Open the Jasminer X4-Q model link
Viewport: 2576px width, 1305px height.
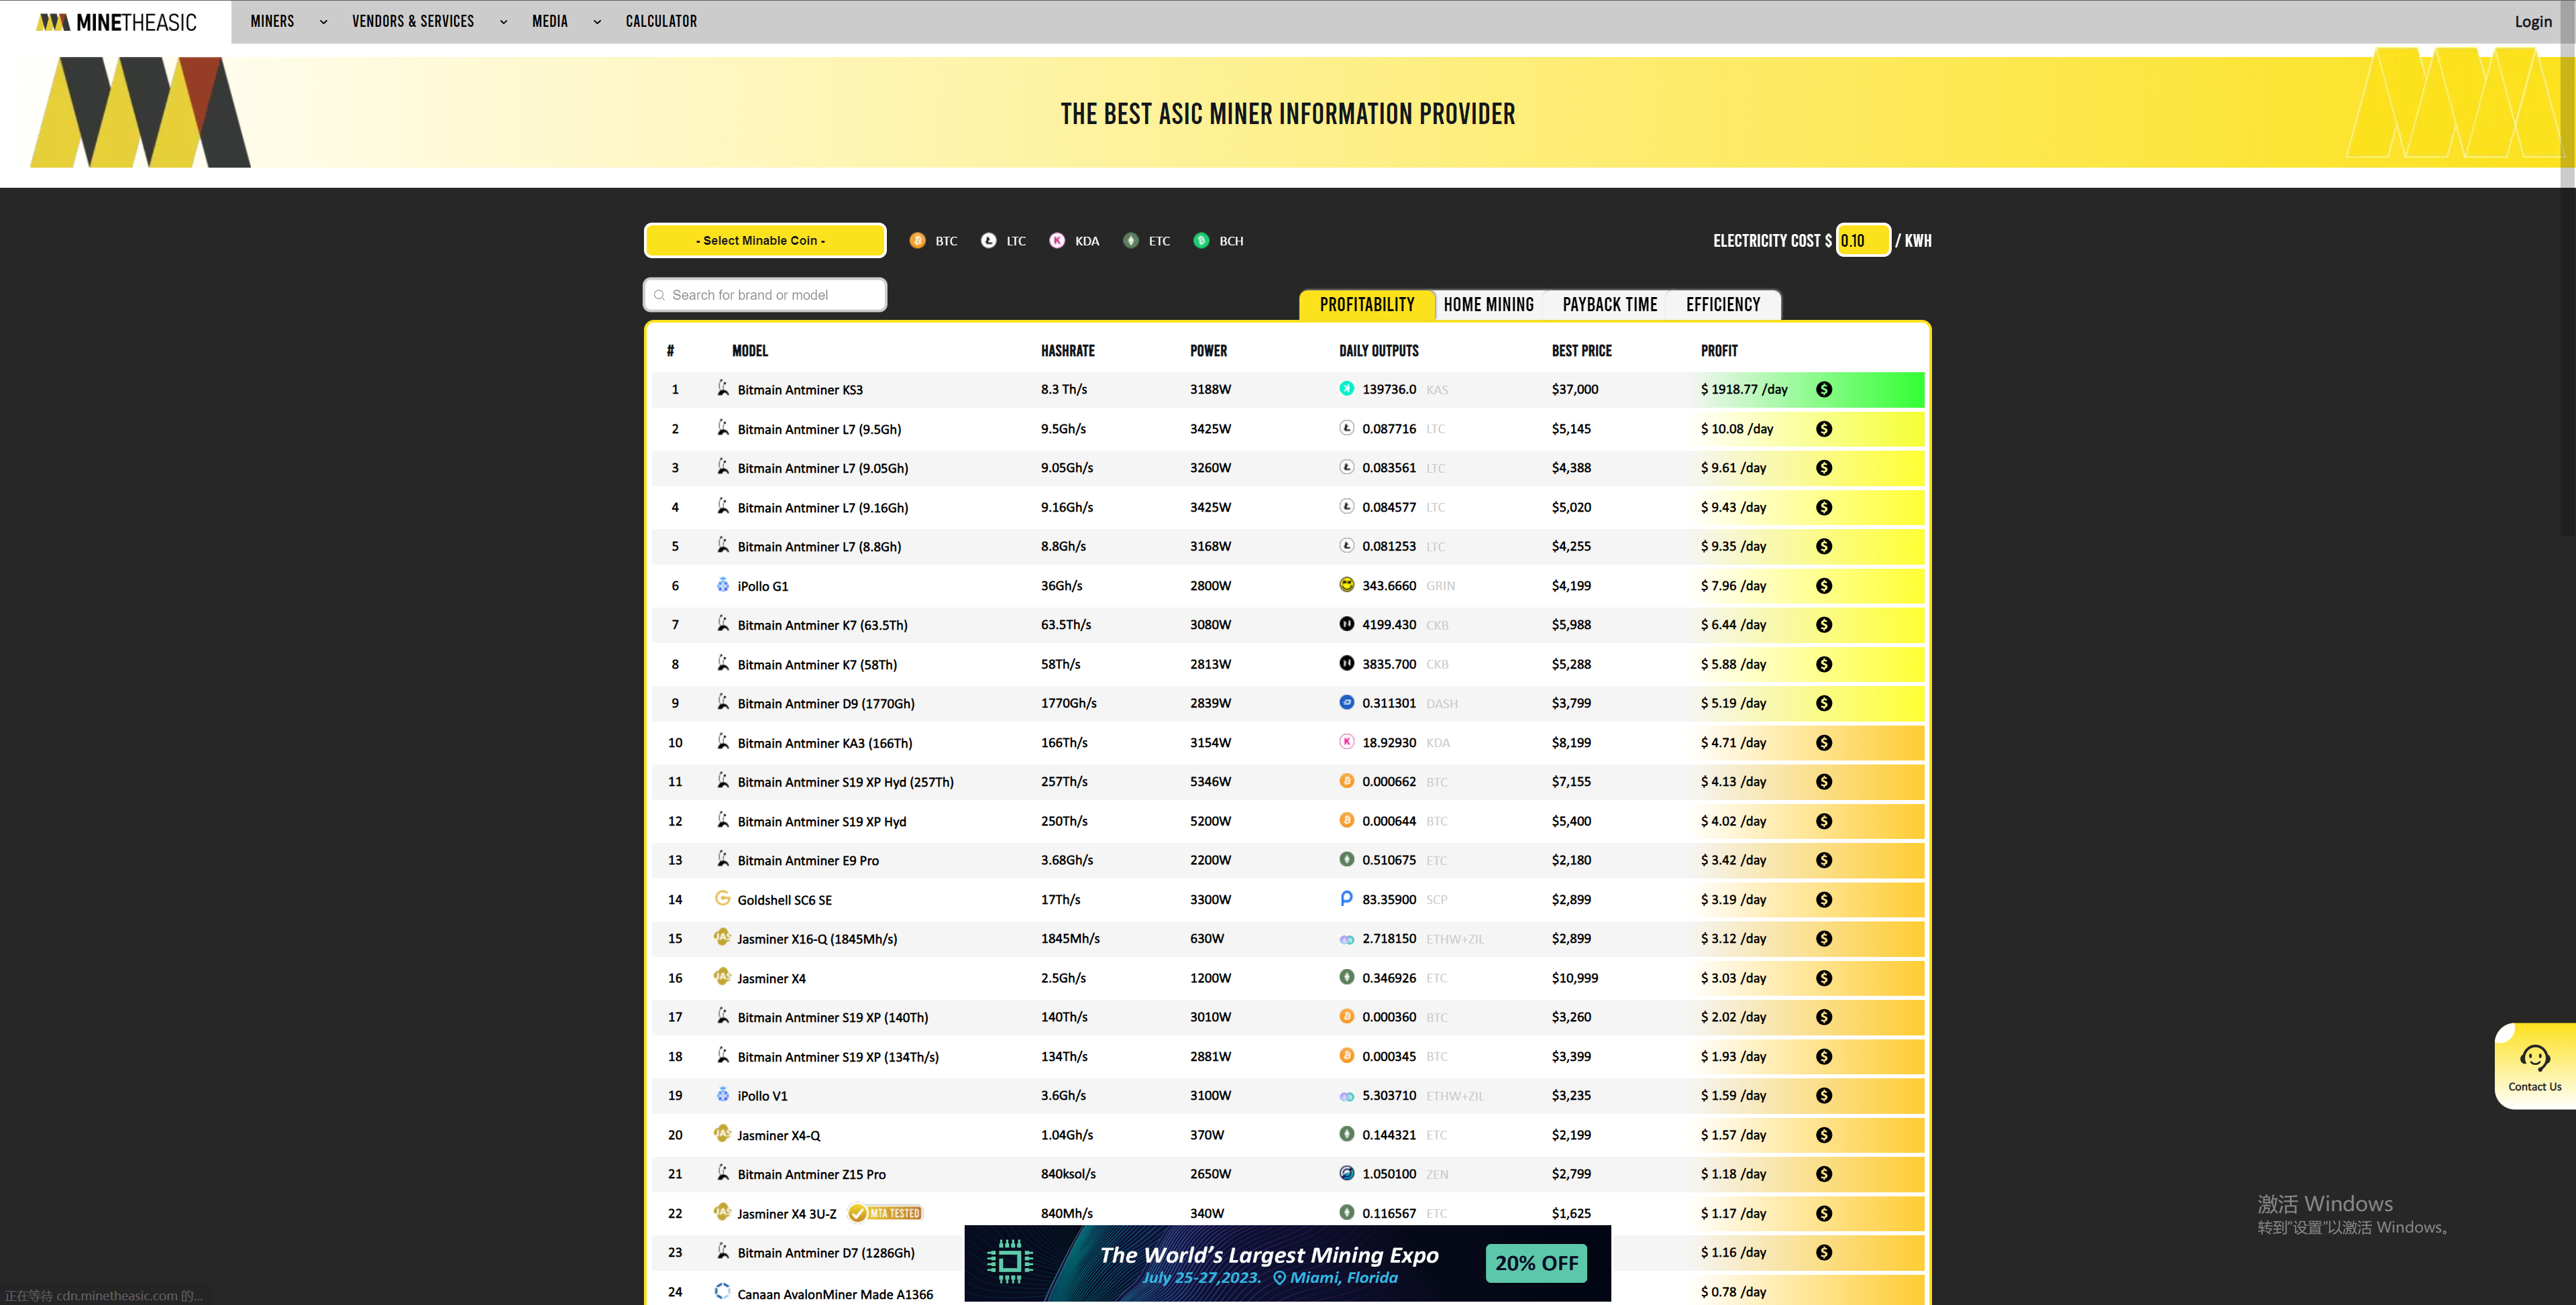[779, 1136]
